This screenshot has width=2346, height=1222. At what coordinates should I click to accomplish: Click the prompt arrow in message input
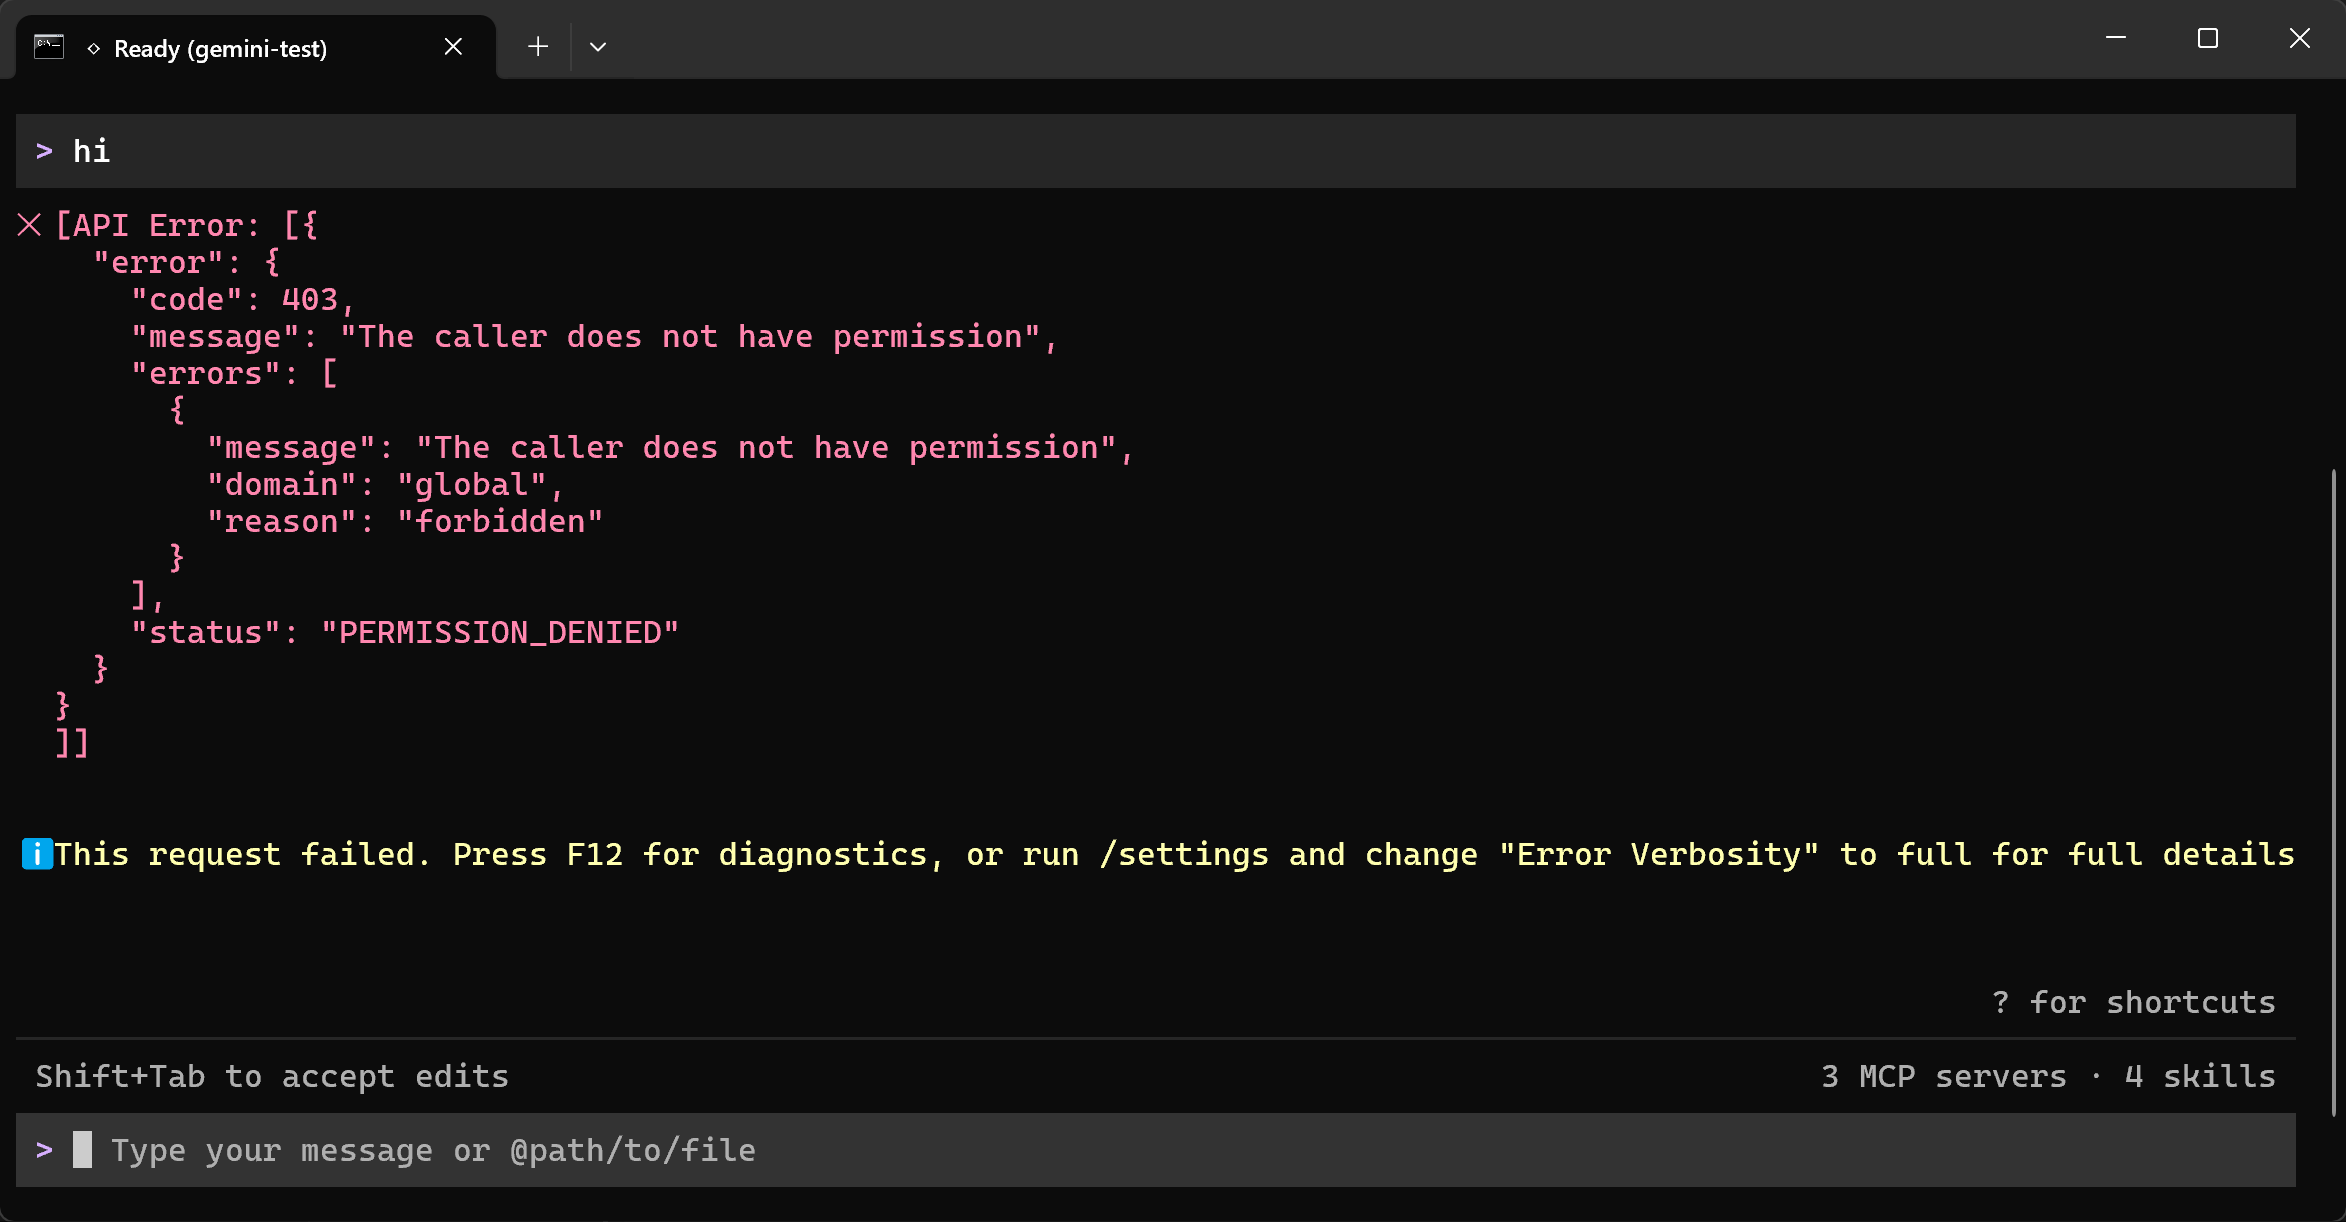pos(44,1150)
